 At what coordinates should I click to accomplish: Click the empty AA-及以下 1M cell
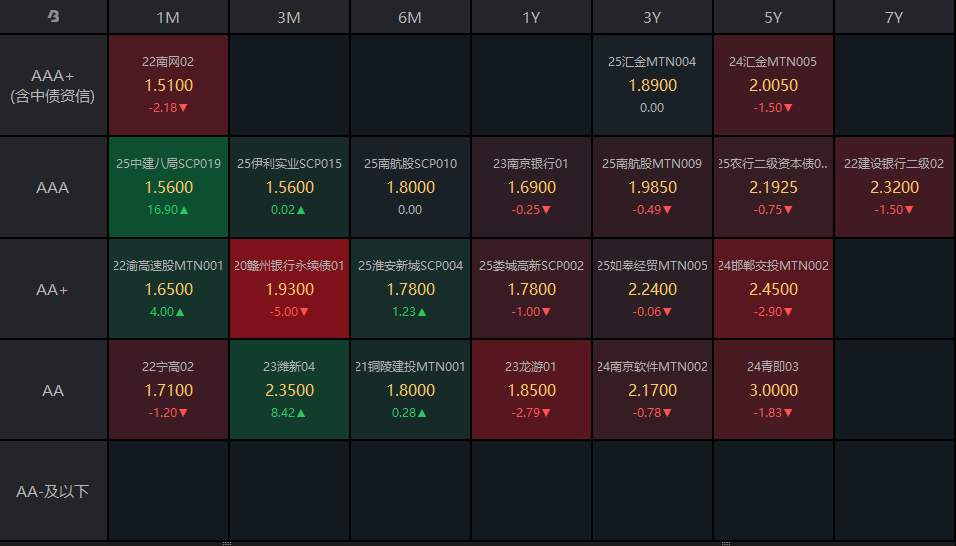168,491
